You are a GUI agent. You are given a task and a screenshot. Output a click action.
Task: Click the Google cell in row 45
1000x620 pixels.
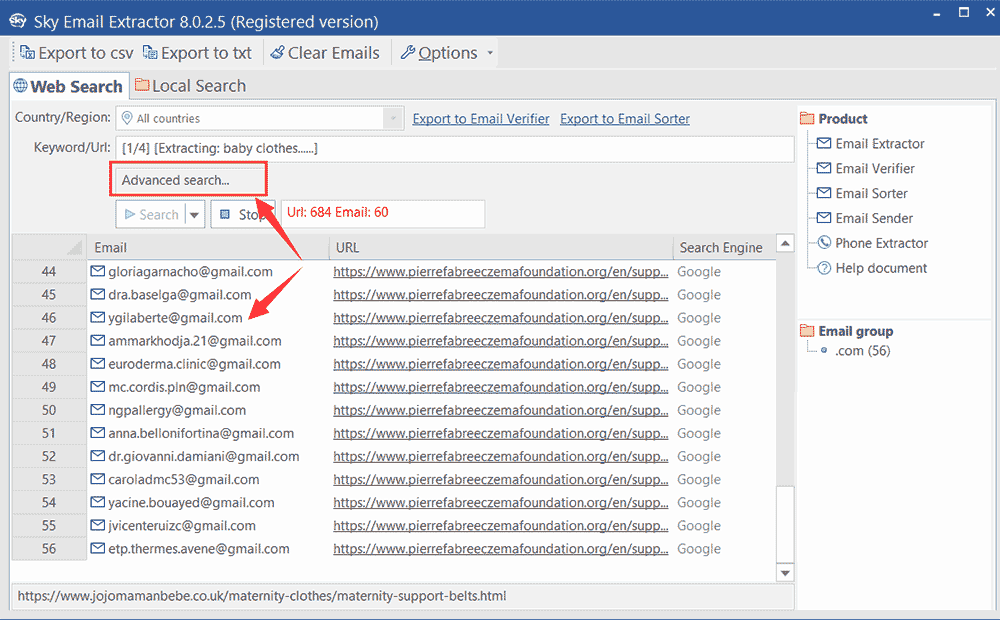[699, 295]
